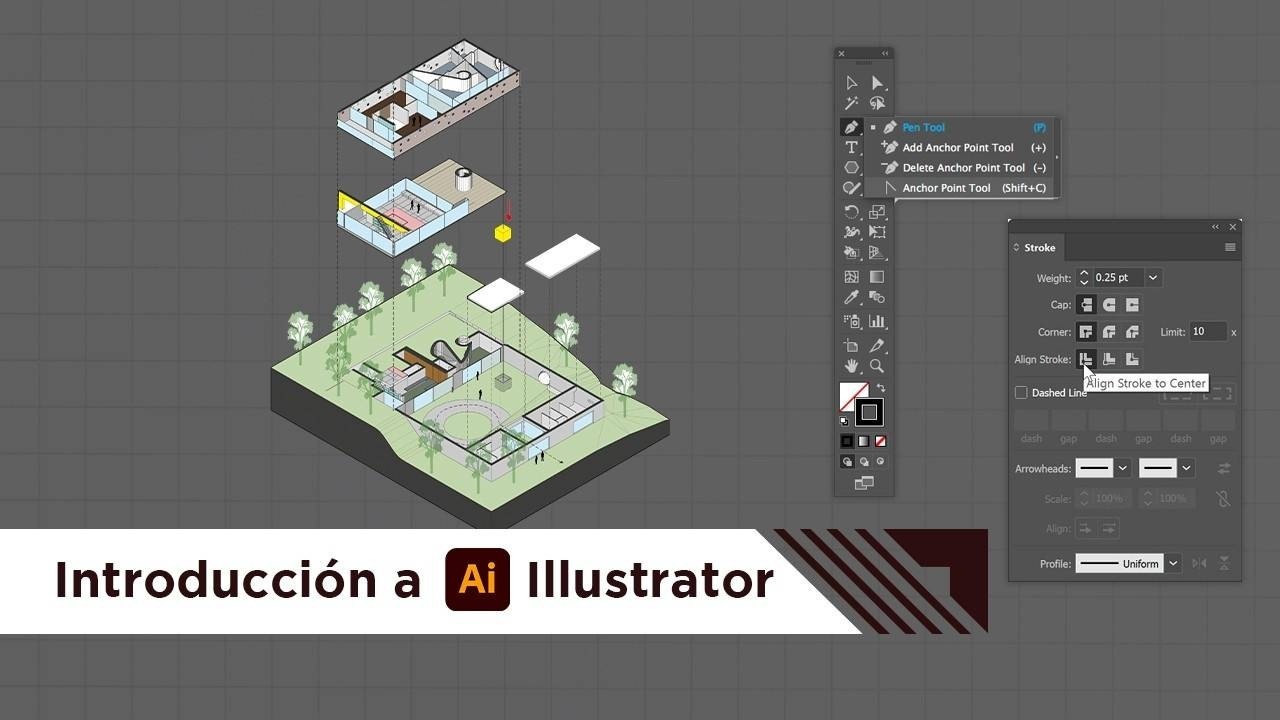
Task: Choose Miter Join corner
Action: point(1086,332)
